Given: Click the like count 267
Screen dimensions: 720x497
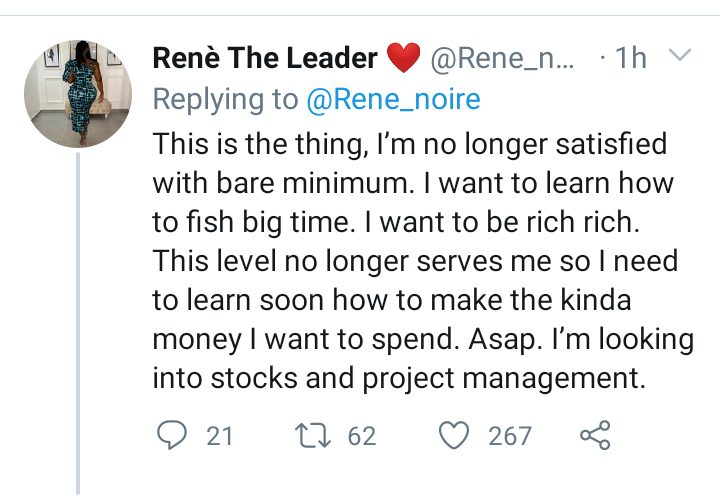Looking at the screenshot, I should 510,436.
